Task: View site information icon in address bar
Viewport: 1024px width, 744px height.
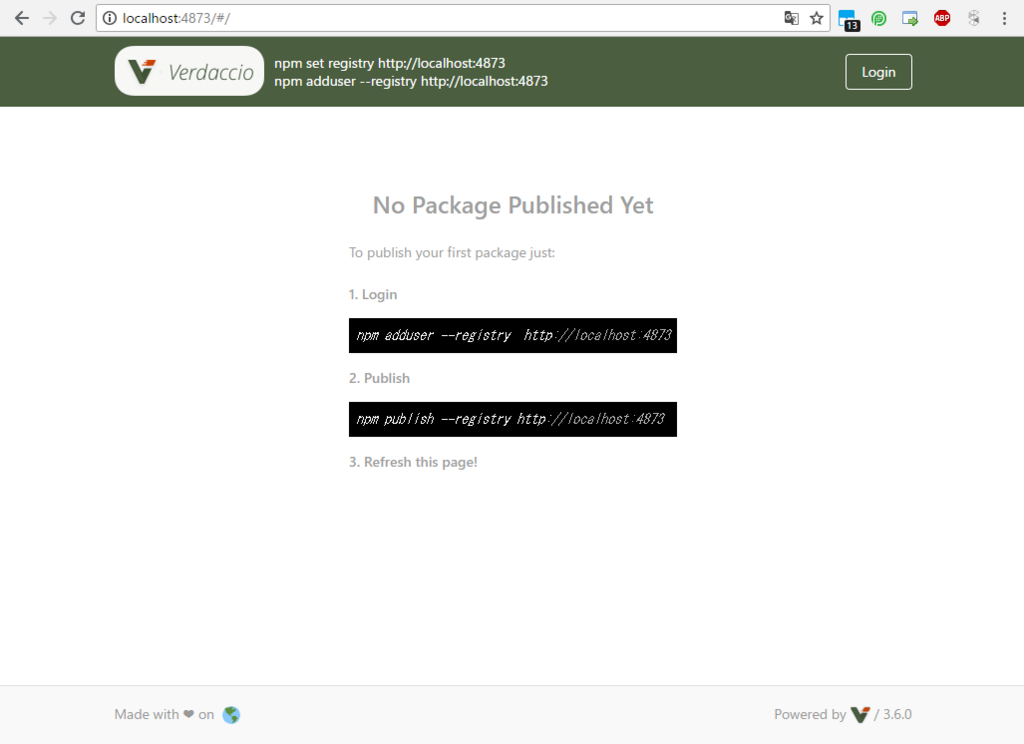Action: pyautogui.click(x=110, y=18)
